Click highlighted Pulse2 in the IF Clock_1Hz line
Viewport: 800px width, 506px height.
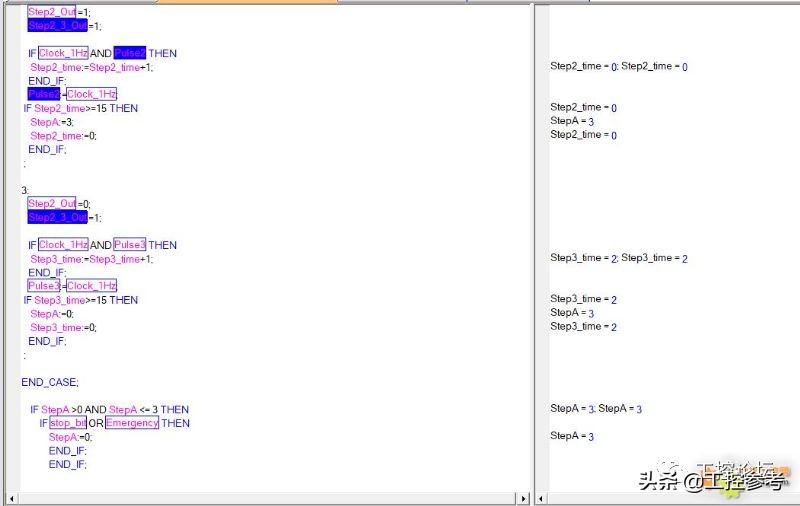click(x=130, y=53)
